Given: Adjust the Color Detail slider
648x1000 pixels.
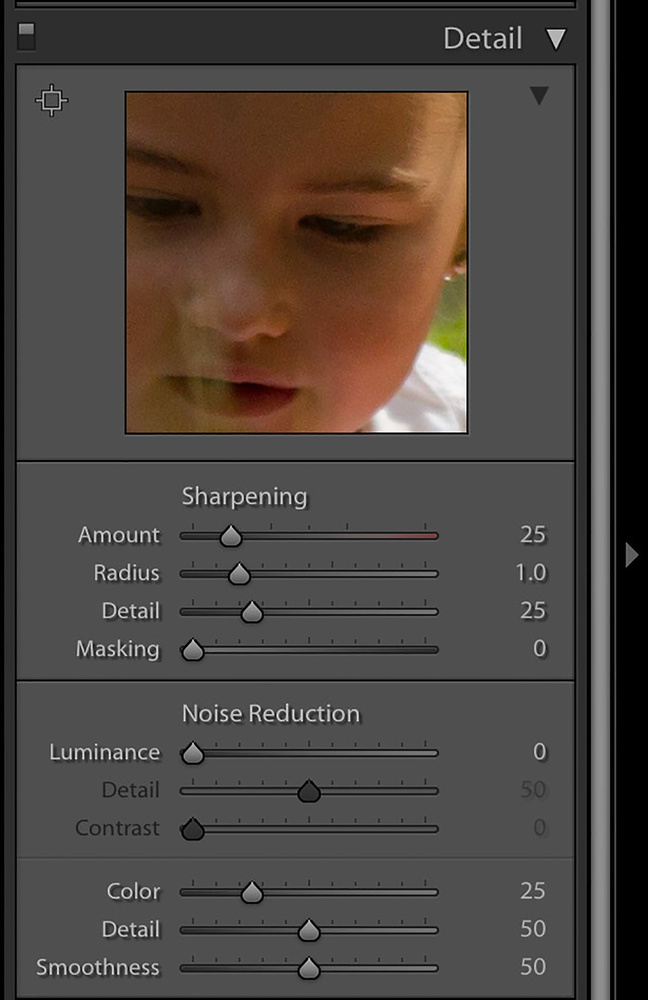Looking at the screenshot, I should 309,930.
